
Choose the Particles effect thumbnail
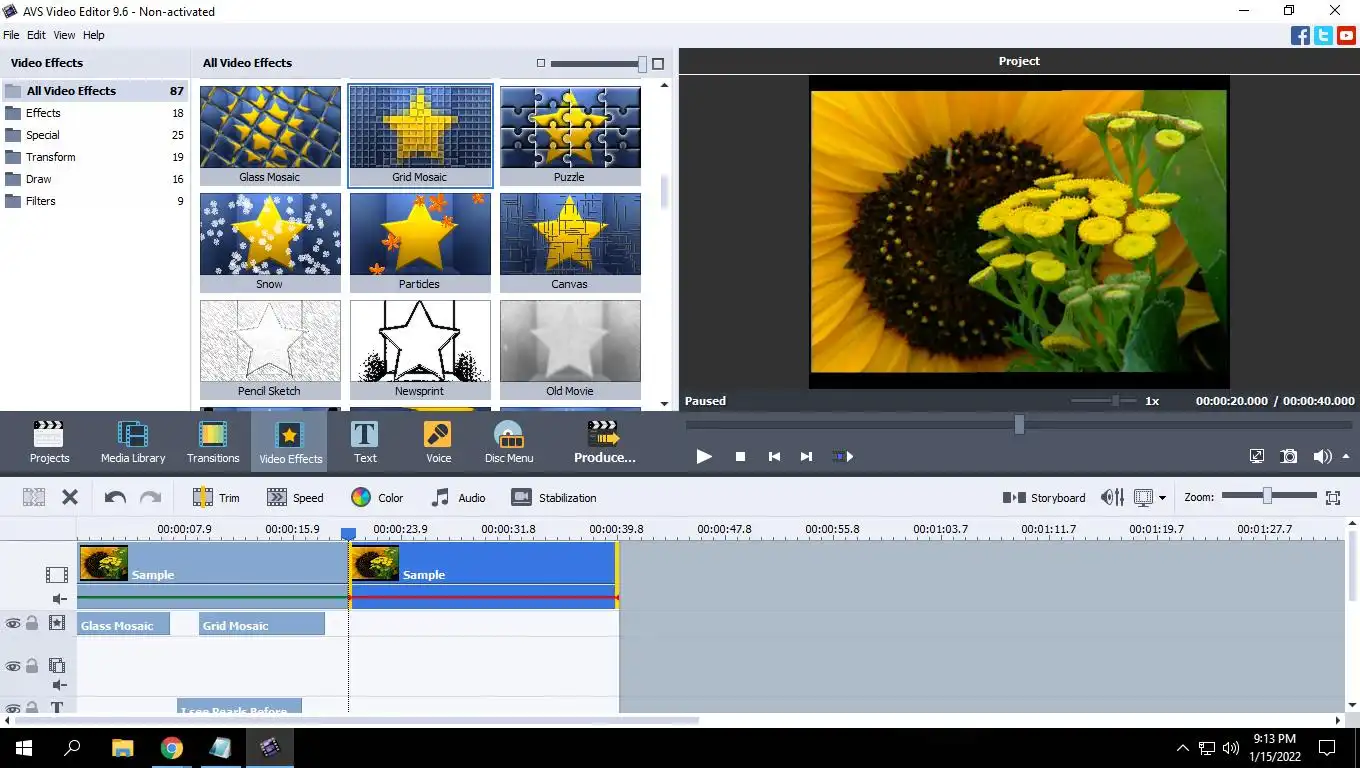click(x=420, y=242)
